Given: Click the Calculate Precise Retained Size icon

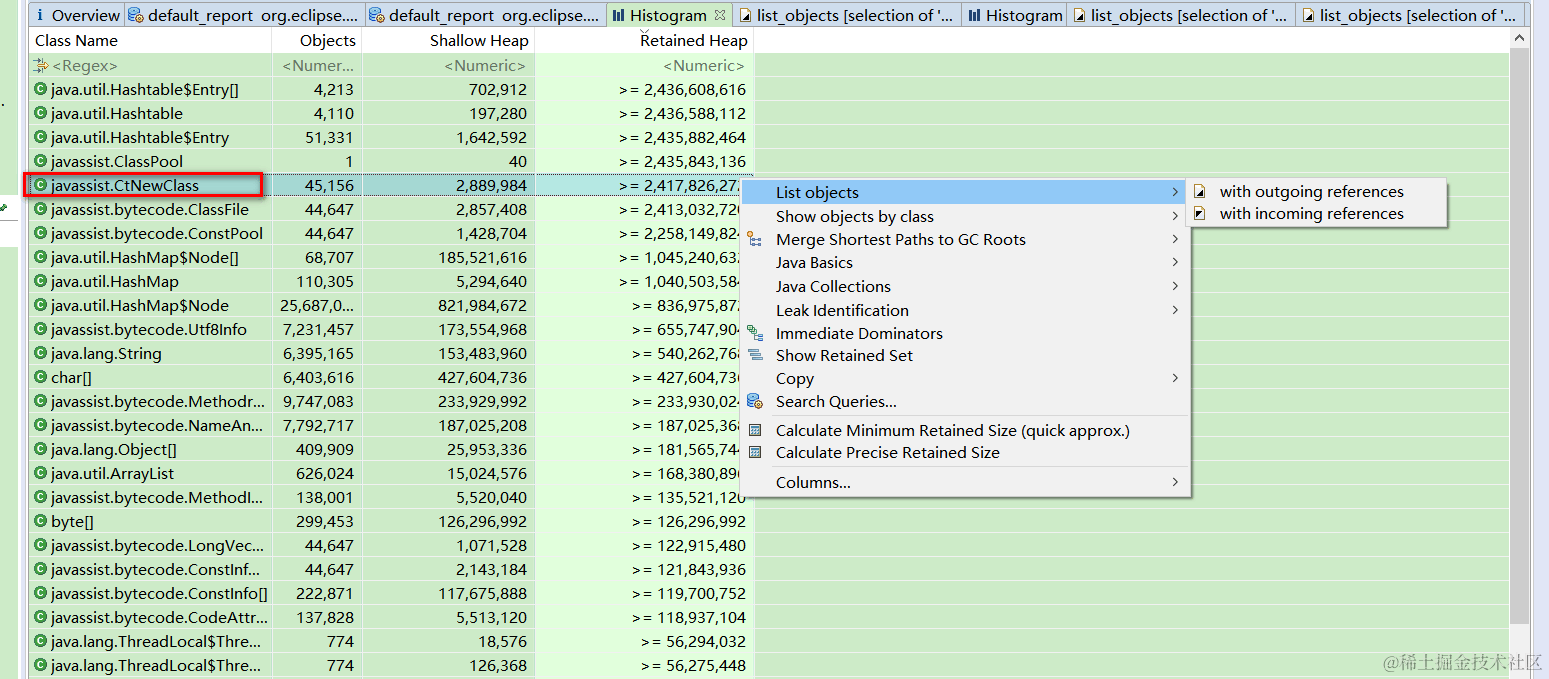Looking at the screenshot, I should click(755, 452).
